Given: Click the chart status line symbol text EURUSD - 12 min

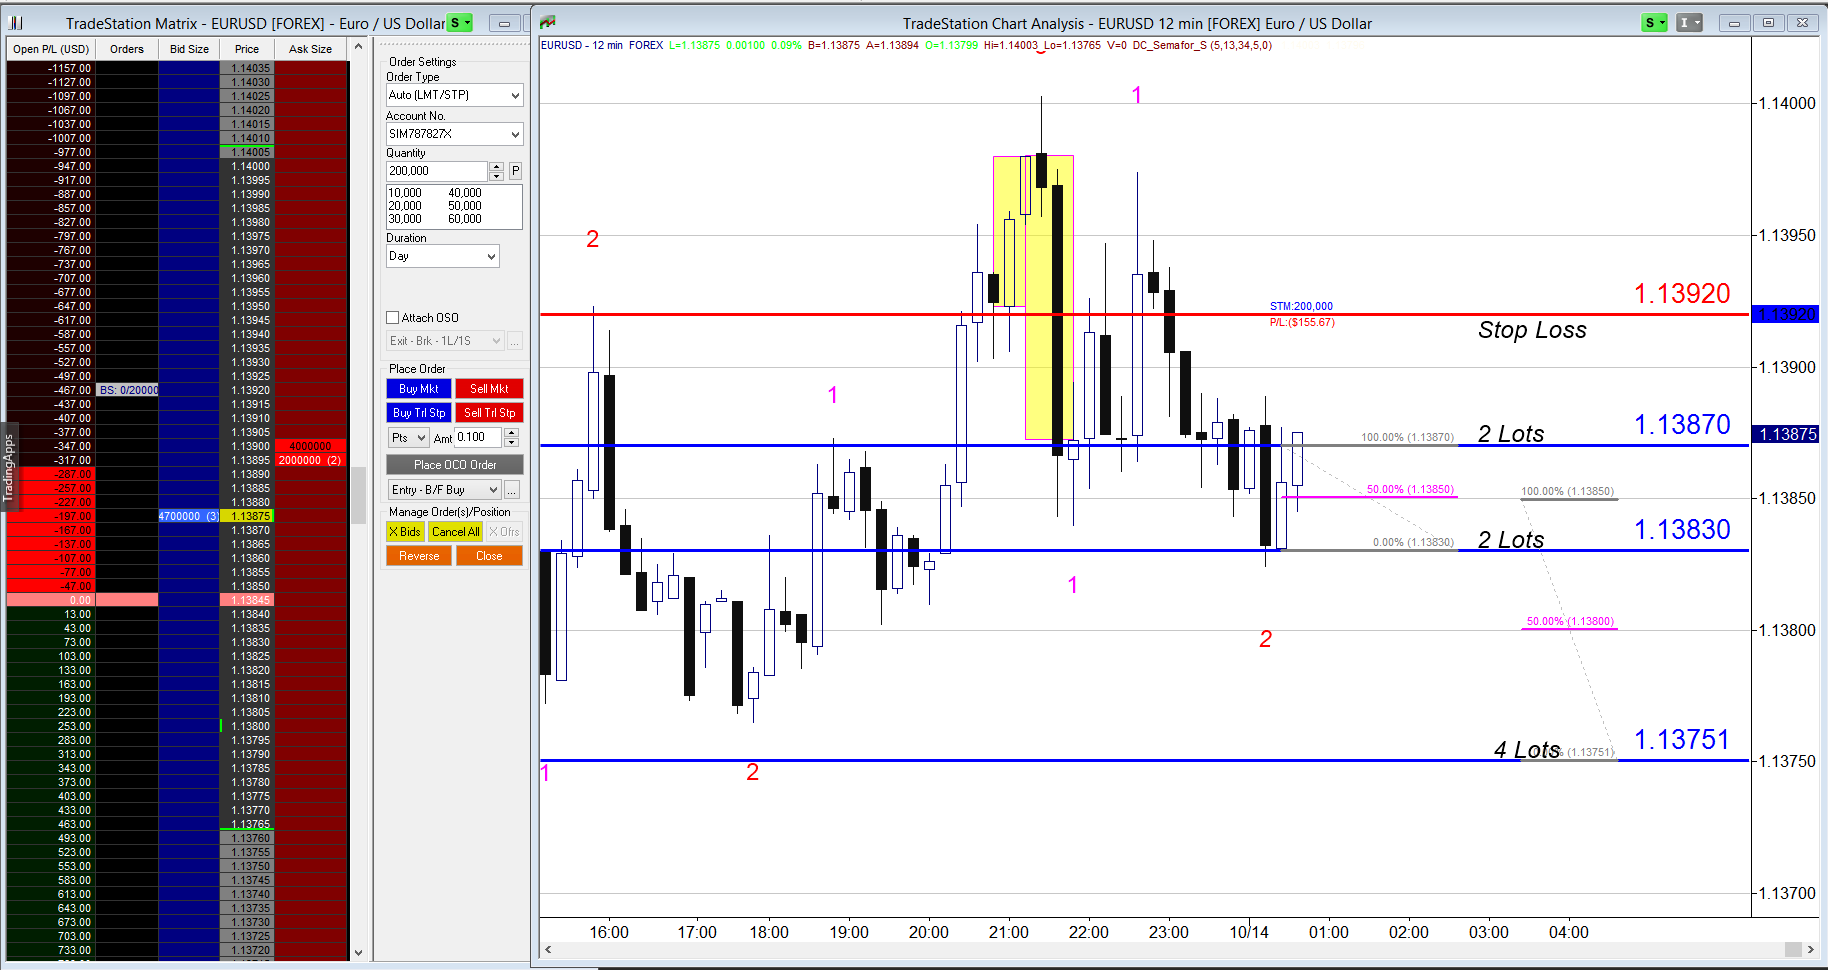Looking at the screenshot, I should click(582, 45).
